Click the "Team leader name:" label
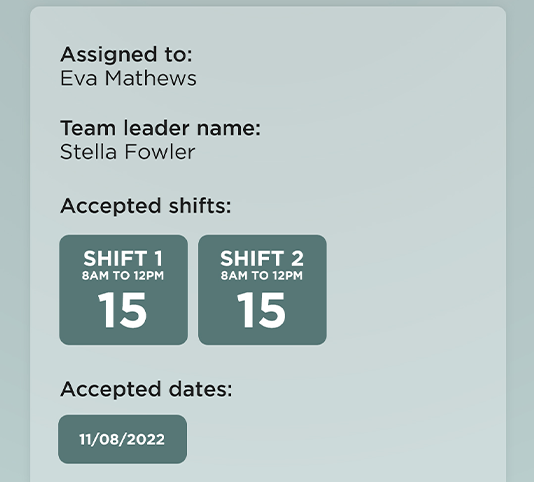Screen dimensions: 534x482 160,128
